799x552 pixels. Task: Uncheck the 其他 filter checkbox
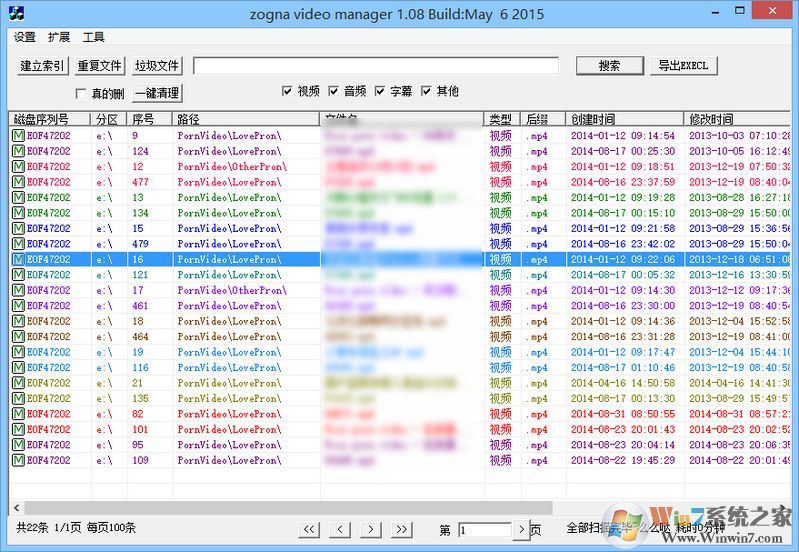point(426,91)
